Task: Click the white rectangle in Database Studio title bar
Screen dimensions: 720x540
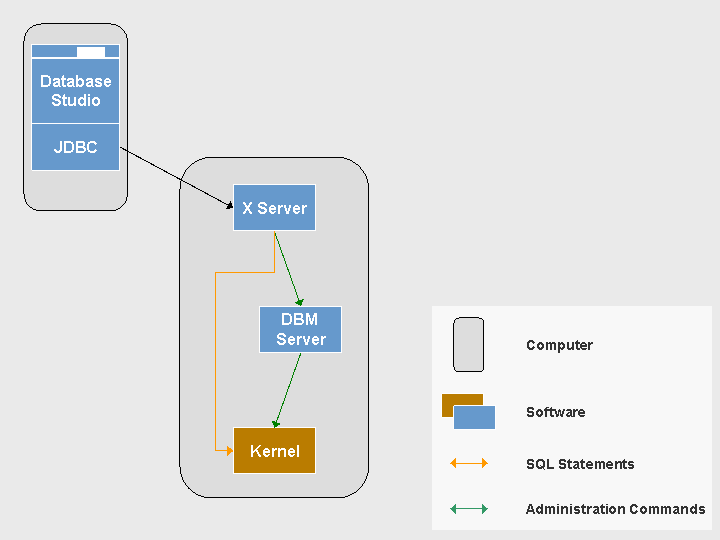Action: coord(91,52)
